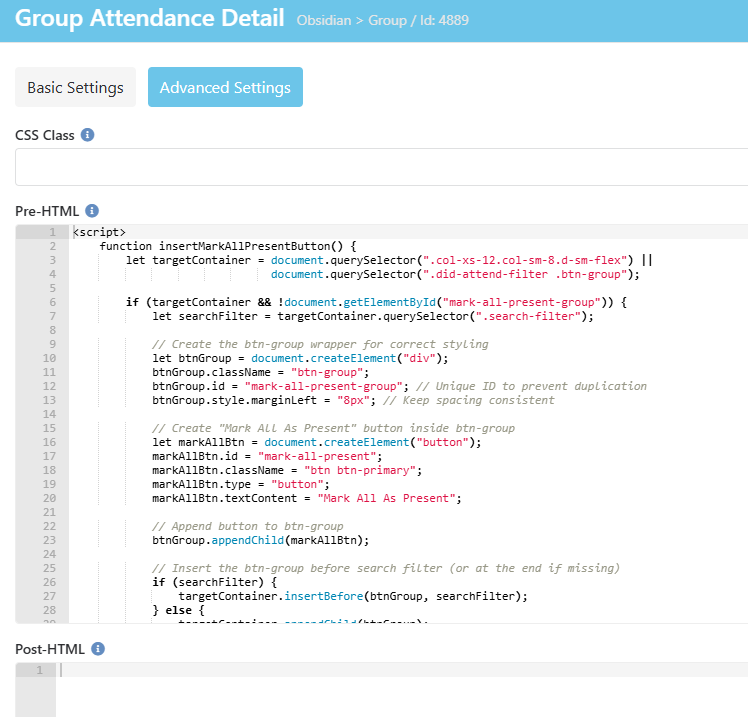
Task: Click the CSS Class label
Action: (45, 135)
